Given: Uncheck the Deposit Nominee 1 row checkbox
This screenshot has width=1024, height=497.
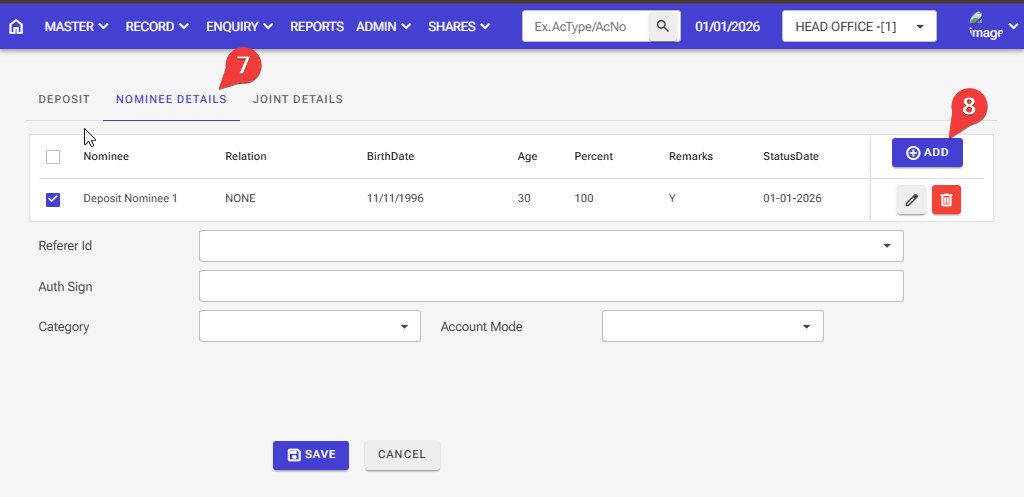Looking at the screenshot, I should pos(53,199).
